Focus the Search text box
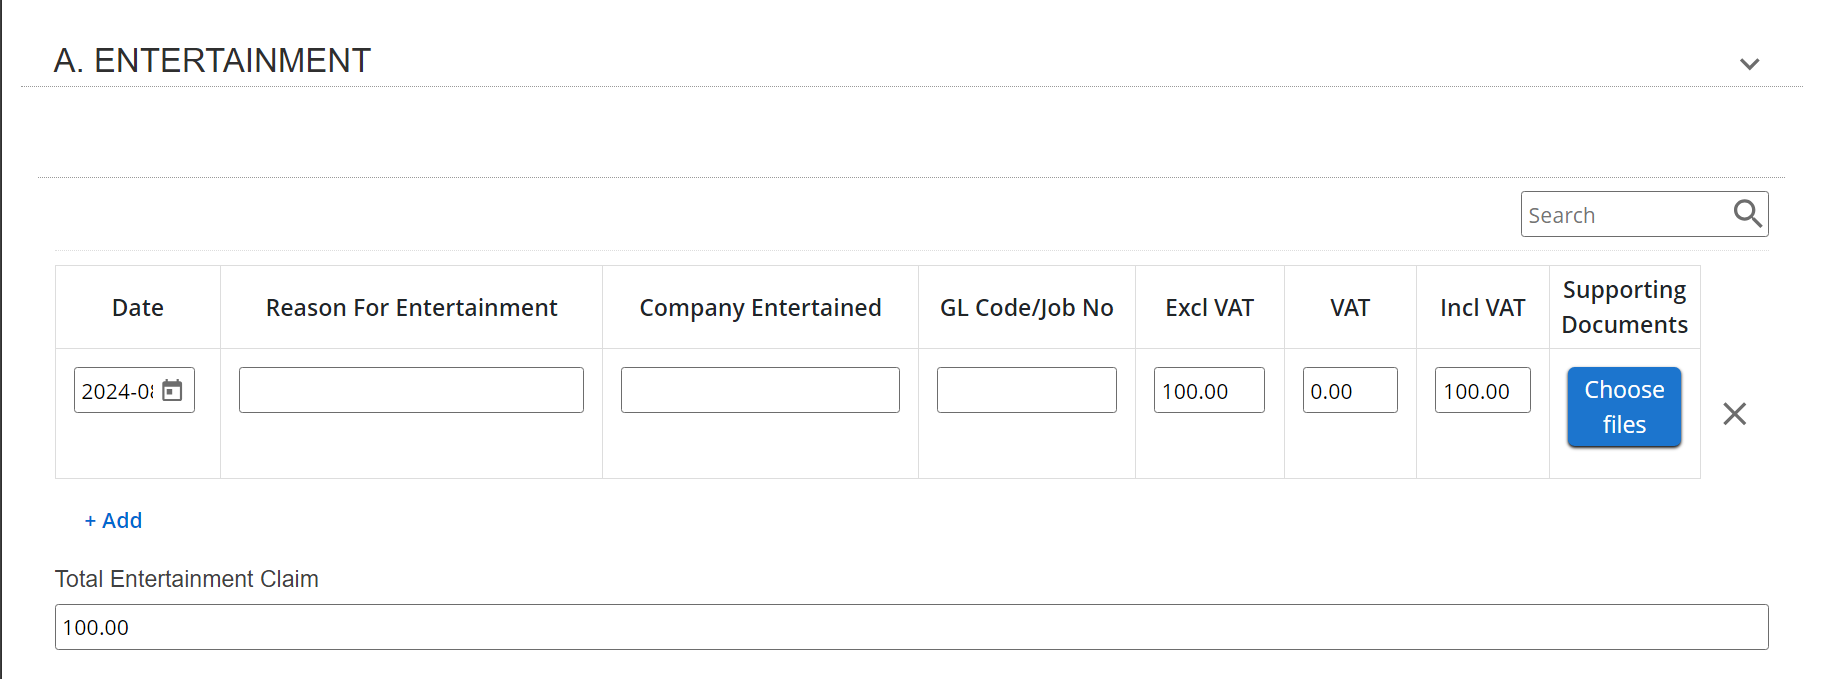The height and width of the screenshot is (679, 1821). click(x=1625, y=215)
